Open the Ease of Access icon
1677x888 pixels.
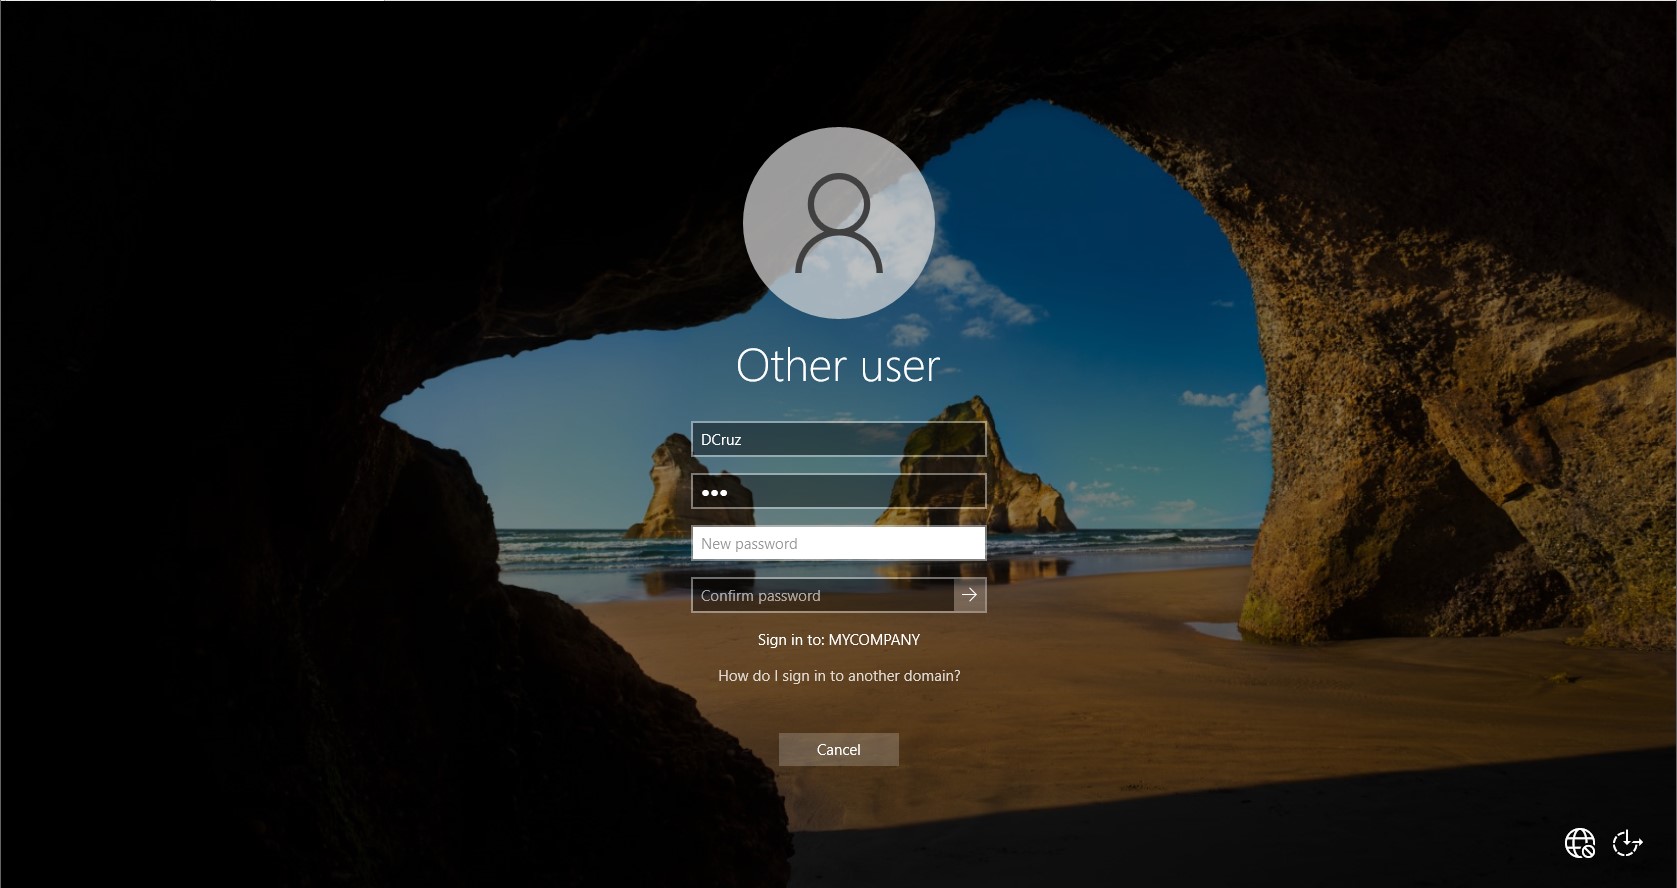(x=1627, y=843)
